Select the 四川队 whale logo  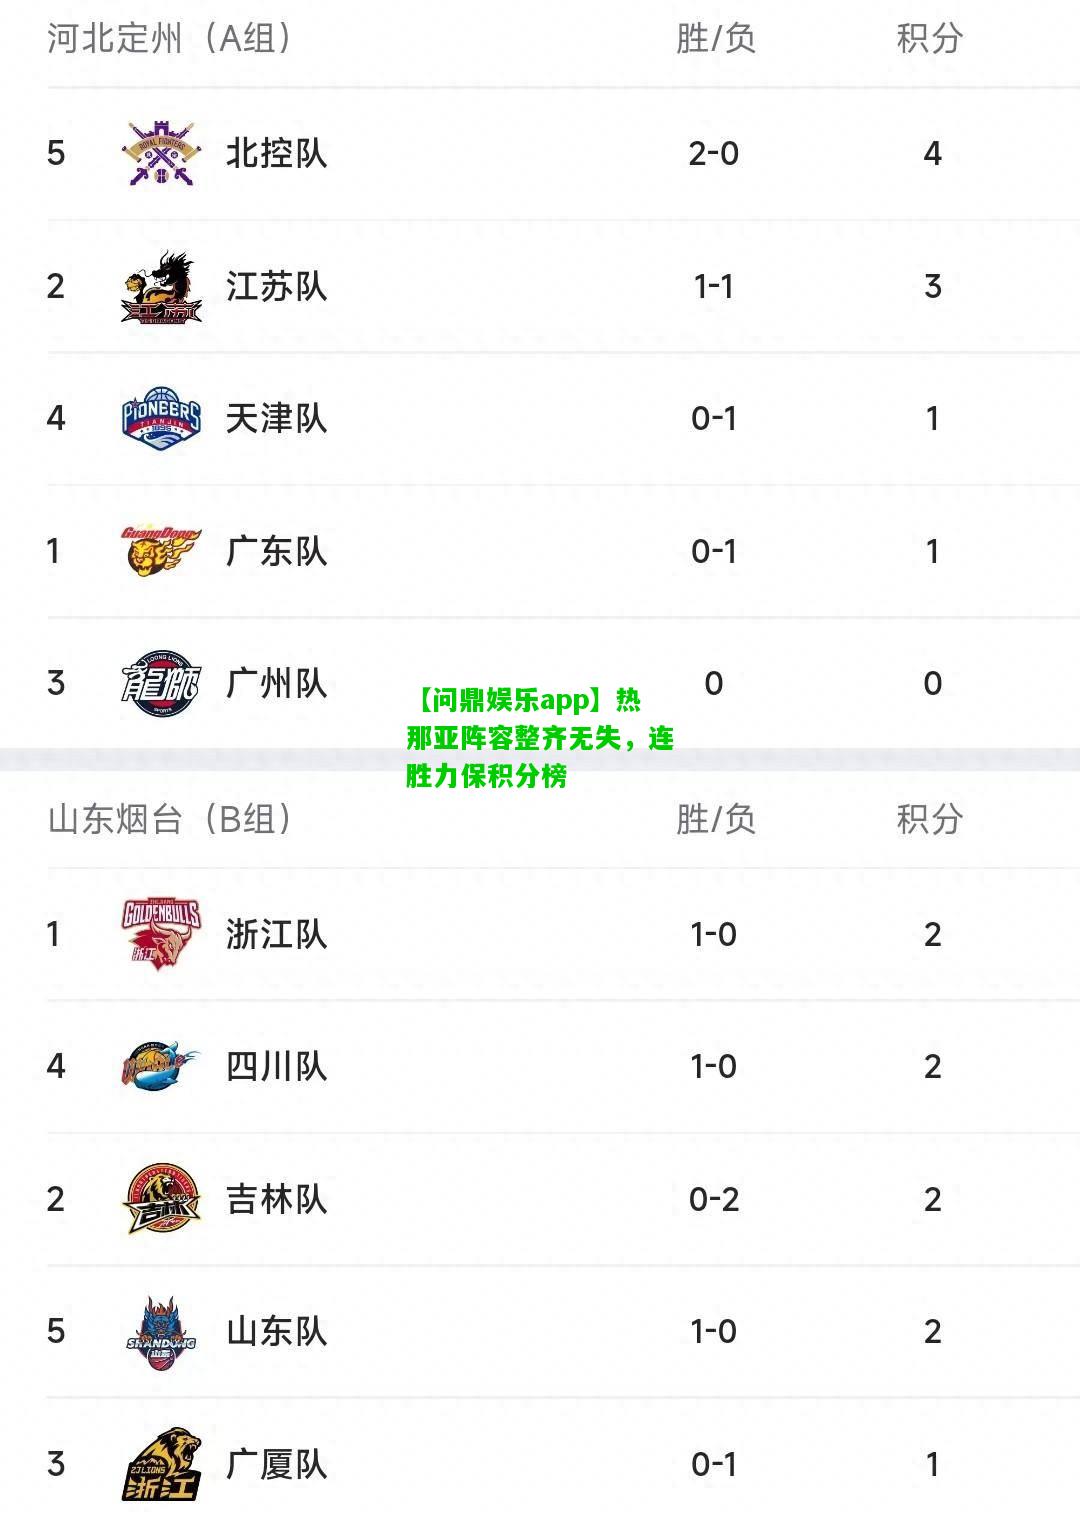pyautogui.click(x=161, y=1066)
